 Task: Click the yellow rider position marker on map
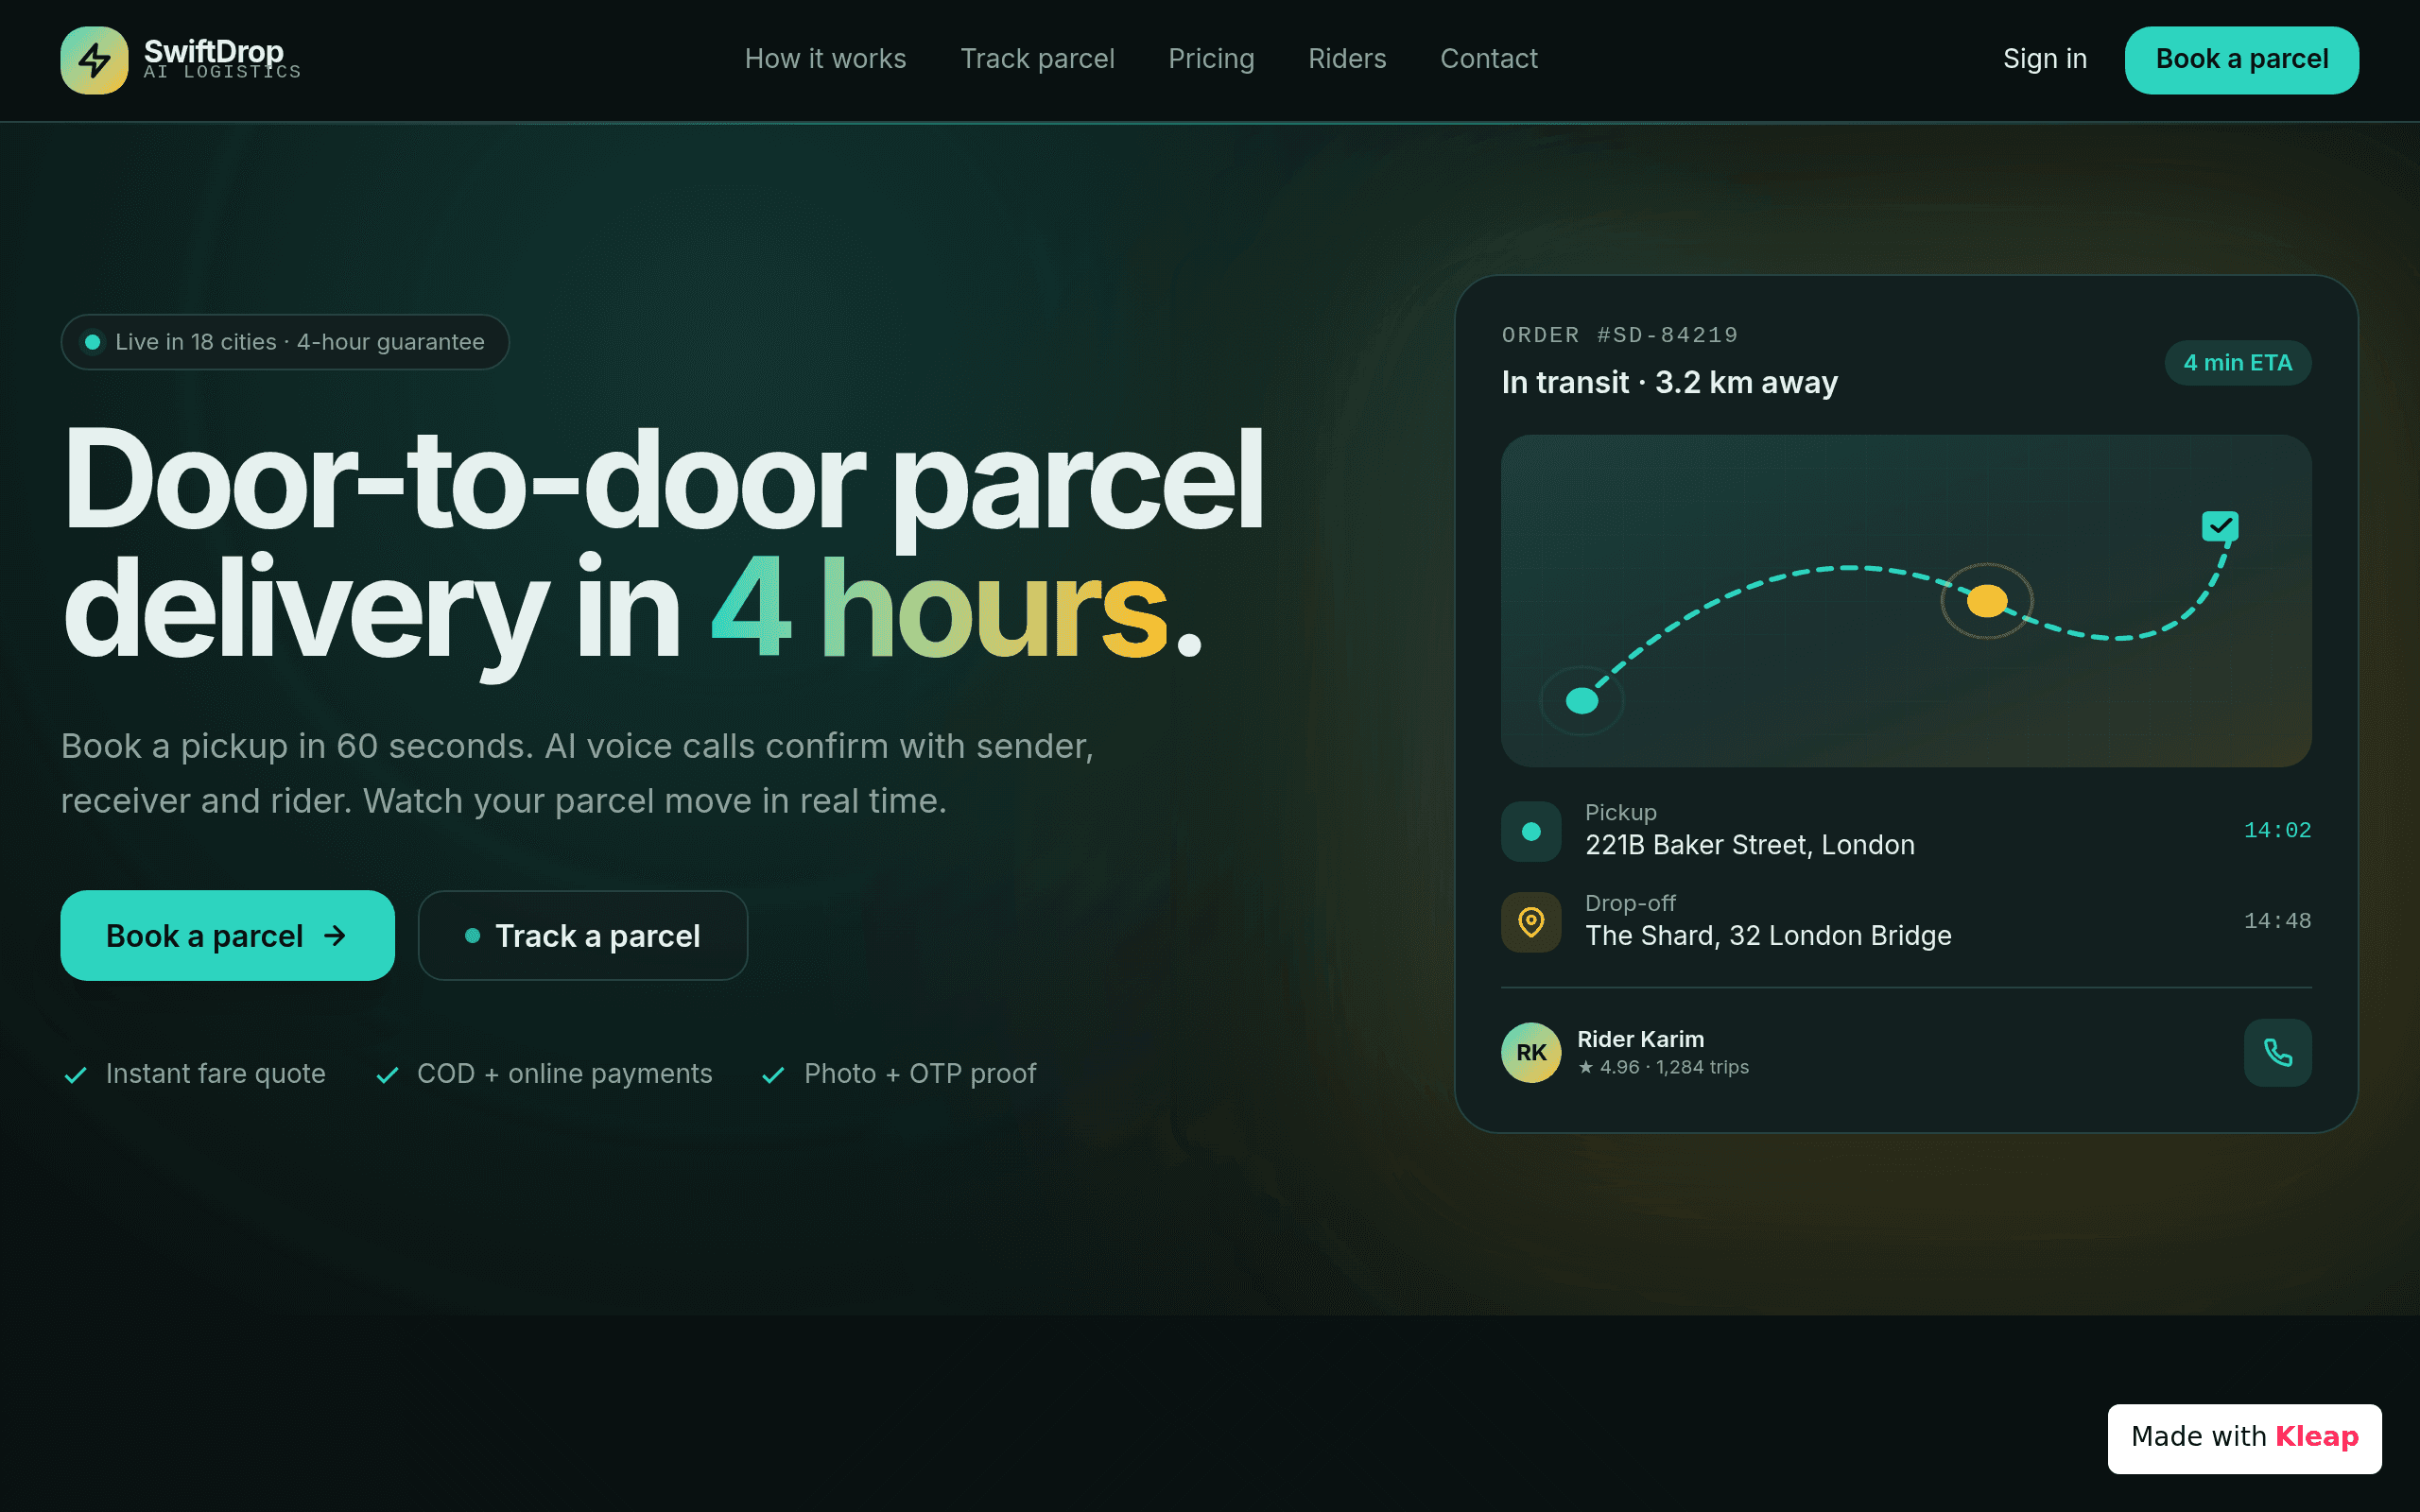pyautogui.click(x=1987, y=600)
